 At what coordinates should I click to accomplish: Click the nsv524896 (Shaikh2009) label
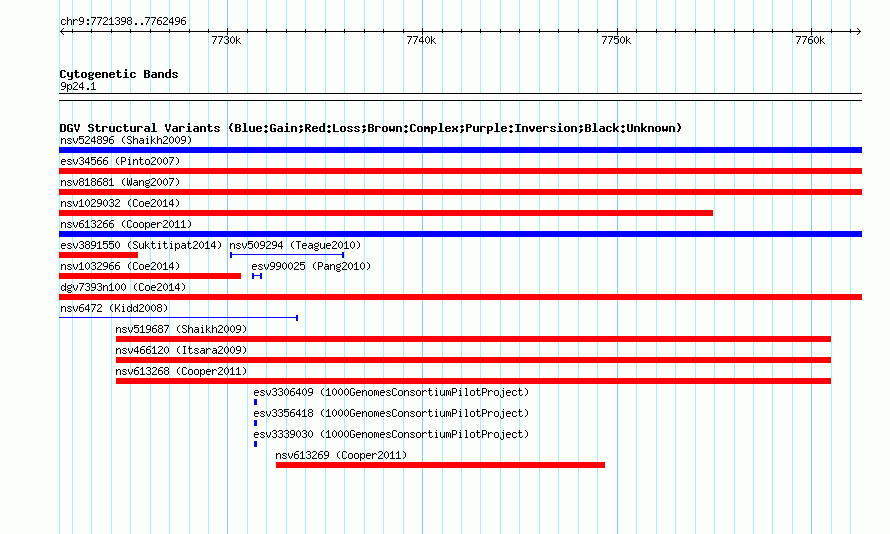pos(126,140)
